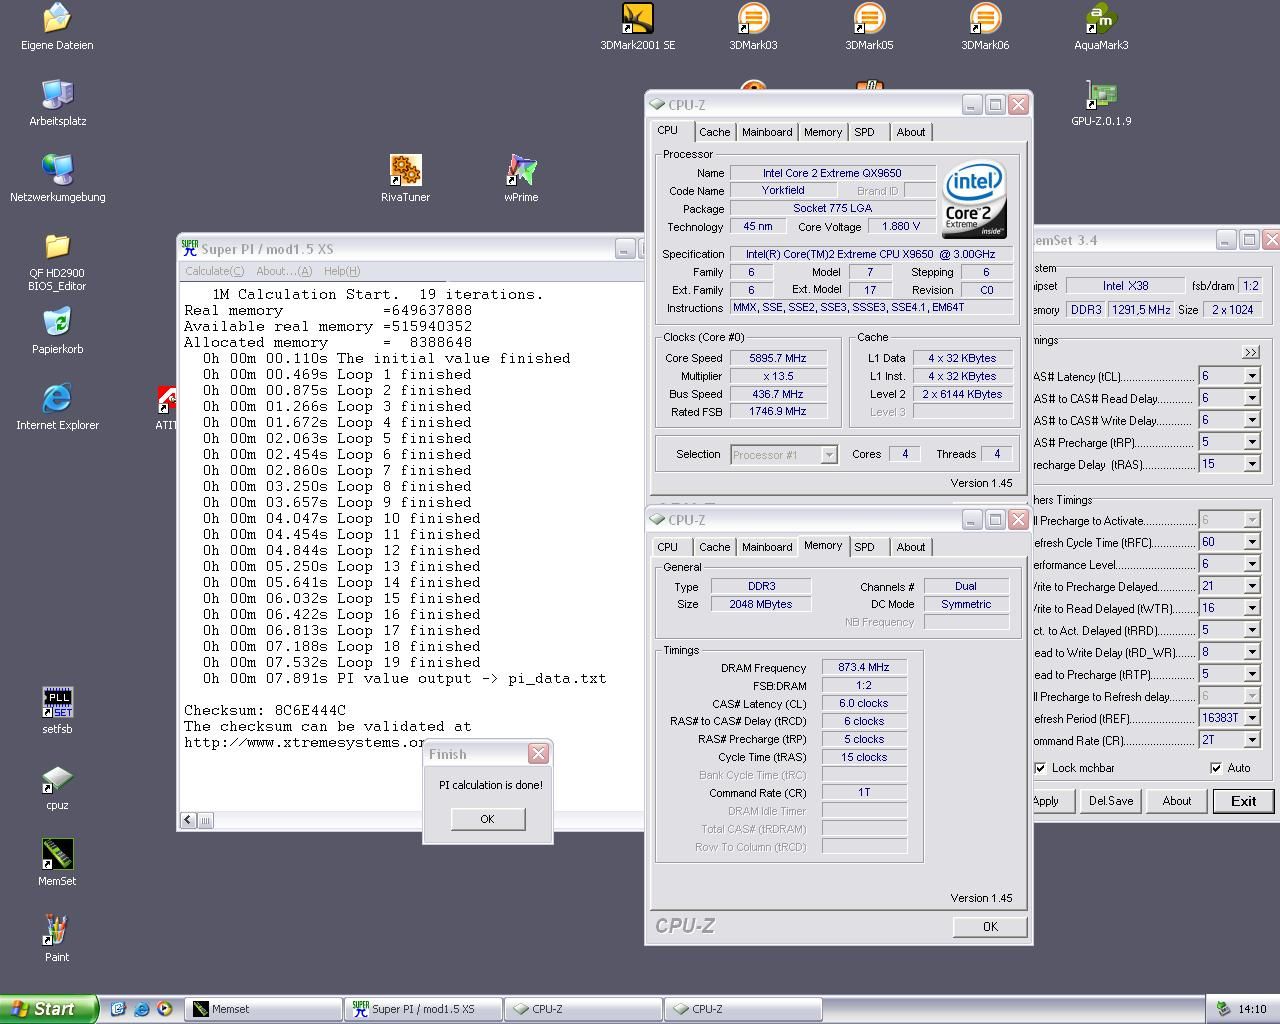The width and height of the screenshot is (1280, 1024).
Task: Click the Core Speed 5895.7 MHz value
Action: 777,358
